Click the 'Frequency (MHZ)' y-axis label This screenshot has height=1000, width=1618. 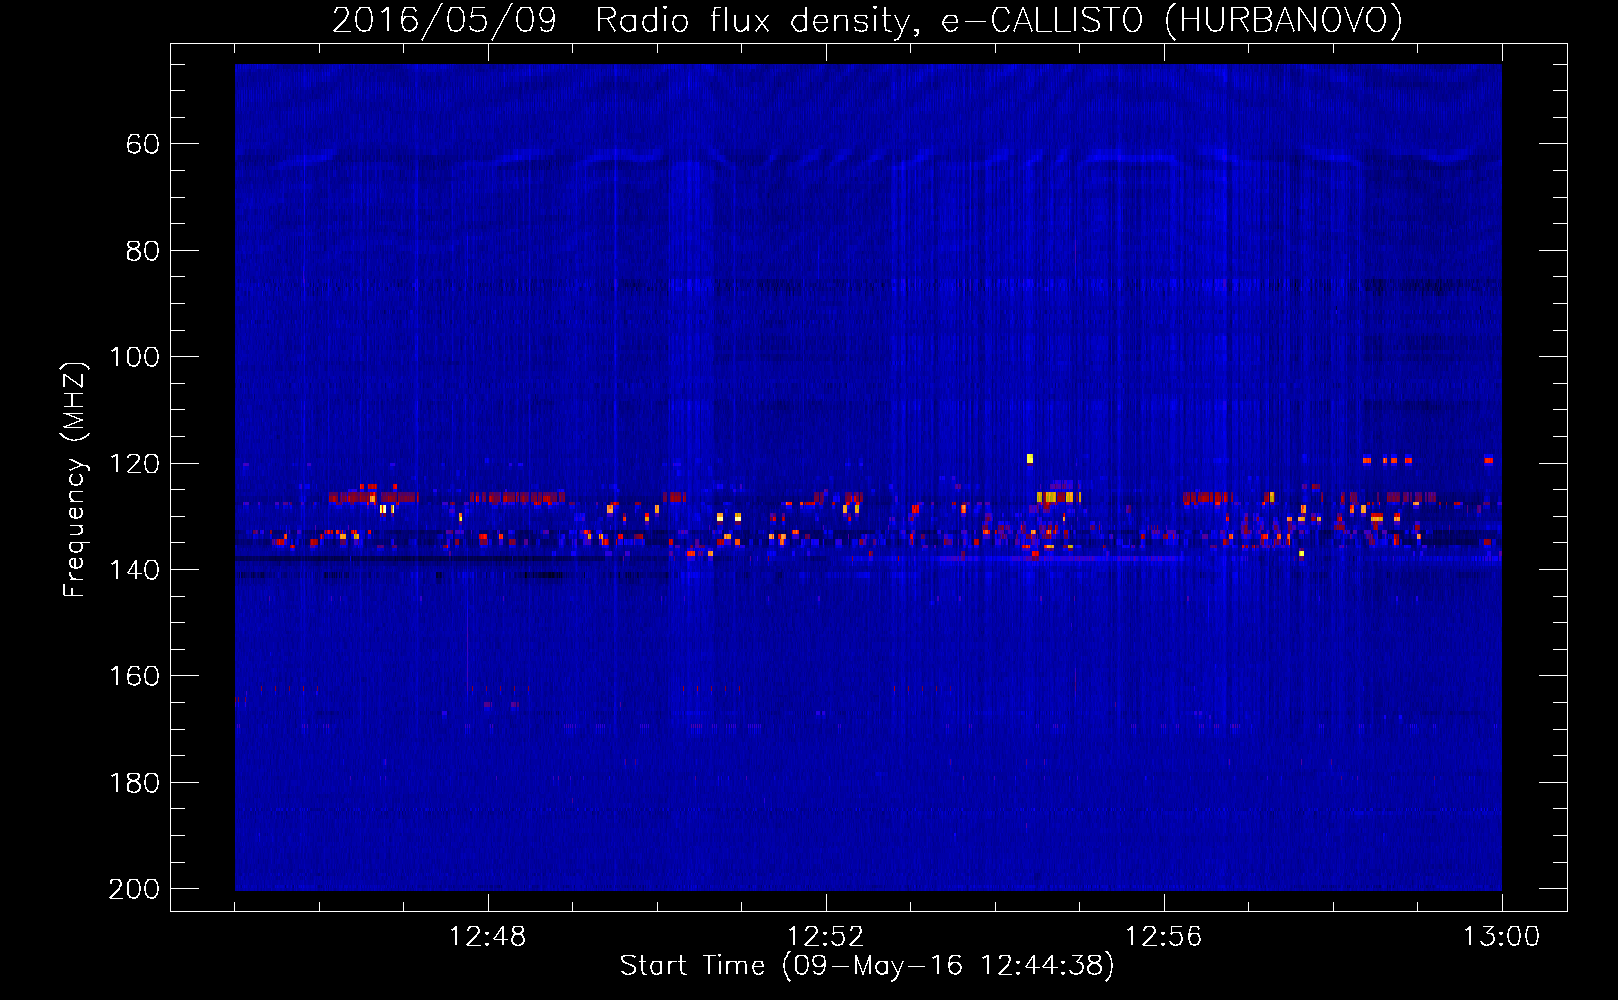coord(75,480)
